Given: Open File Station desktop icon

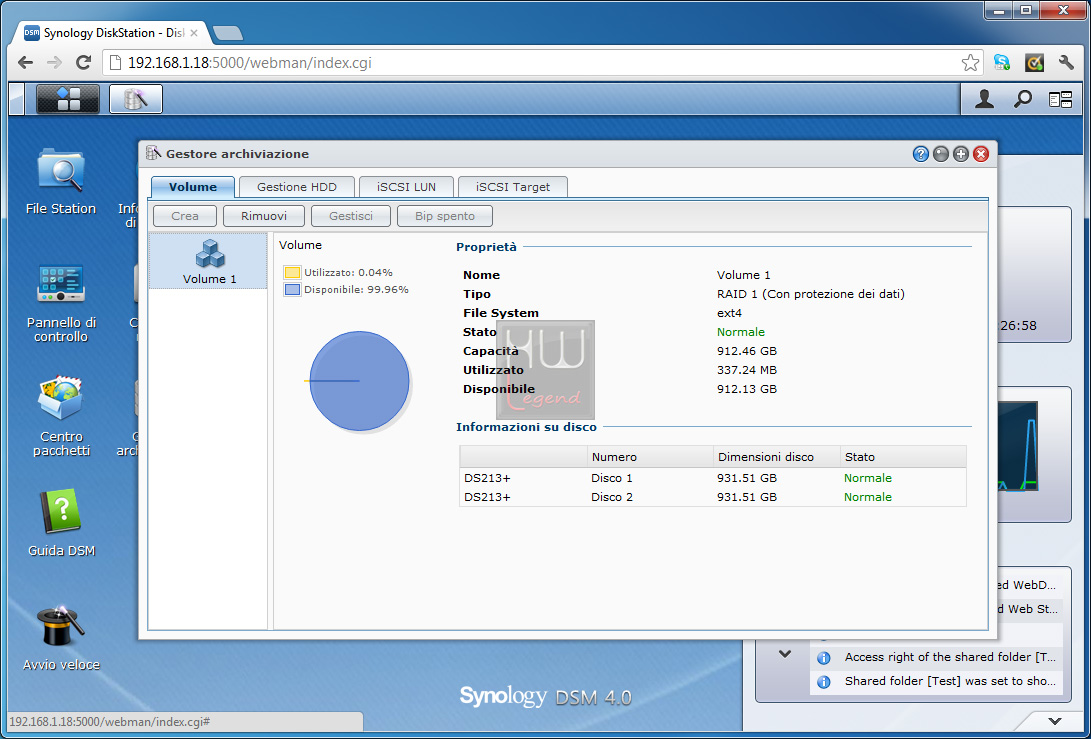Looking at the screenshot, I should click(x=61, y=181).
